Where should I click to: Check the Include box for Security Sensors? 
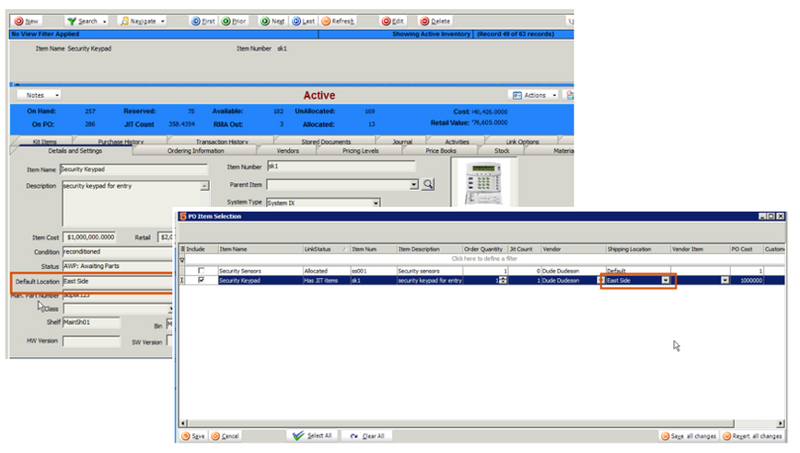tap(202, 271)
